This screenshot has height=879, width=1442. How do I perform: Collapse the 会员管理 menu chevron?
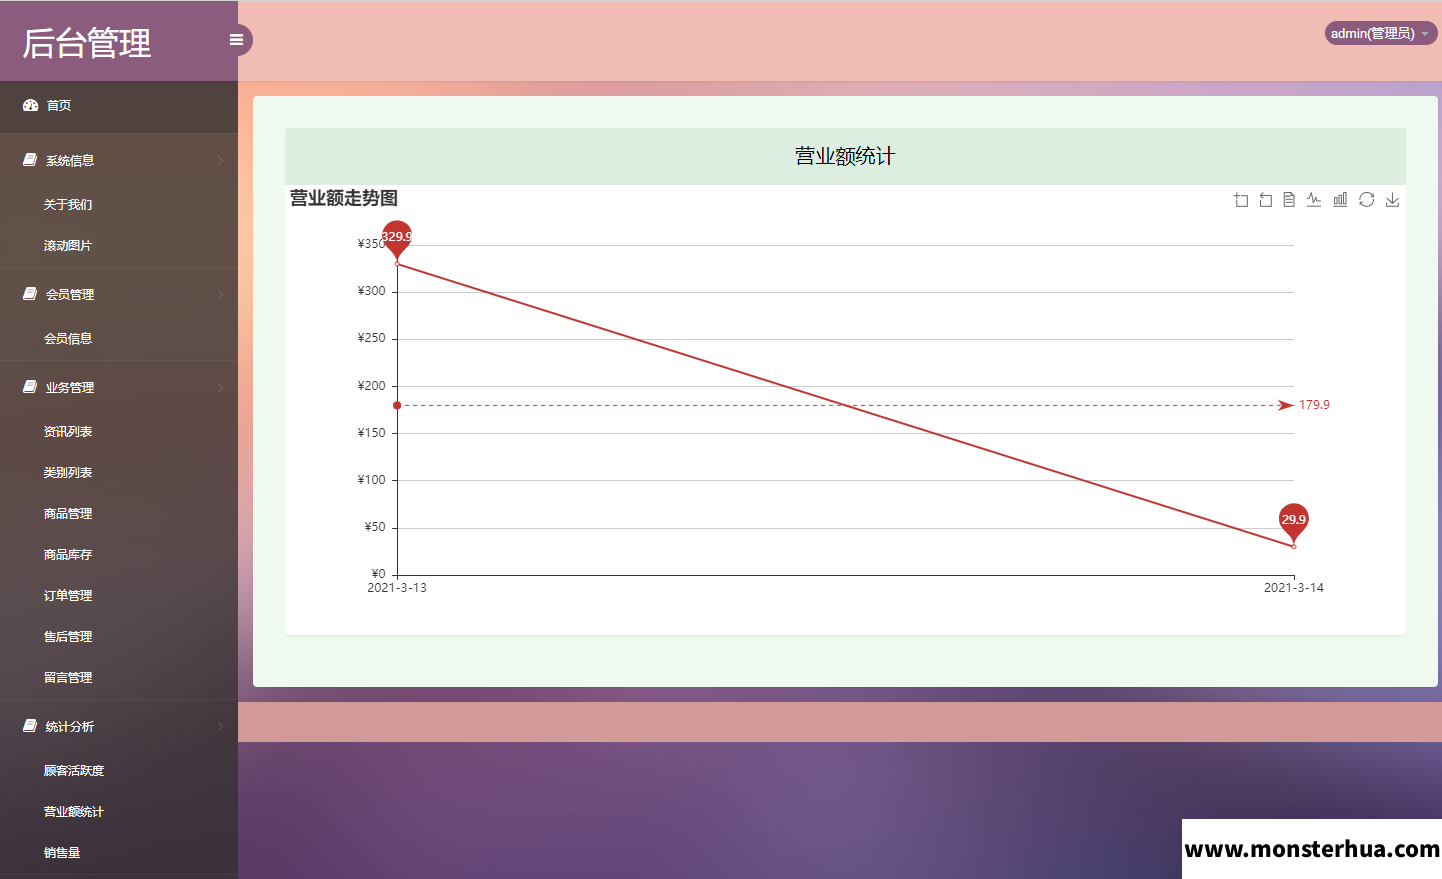click(x=220, y=294)
